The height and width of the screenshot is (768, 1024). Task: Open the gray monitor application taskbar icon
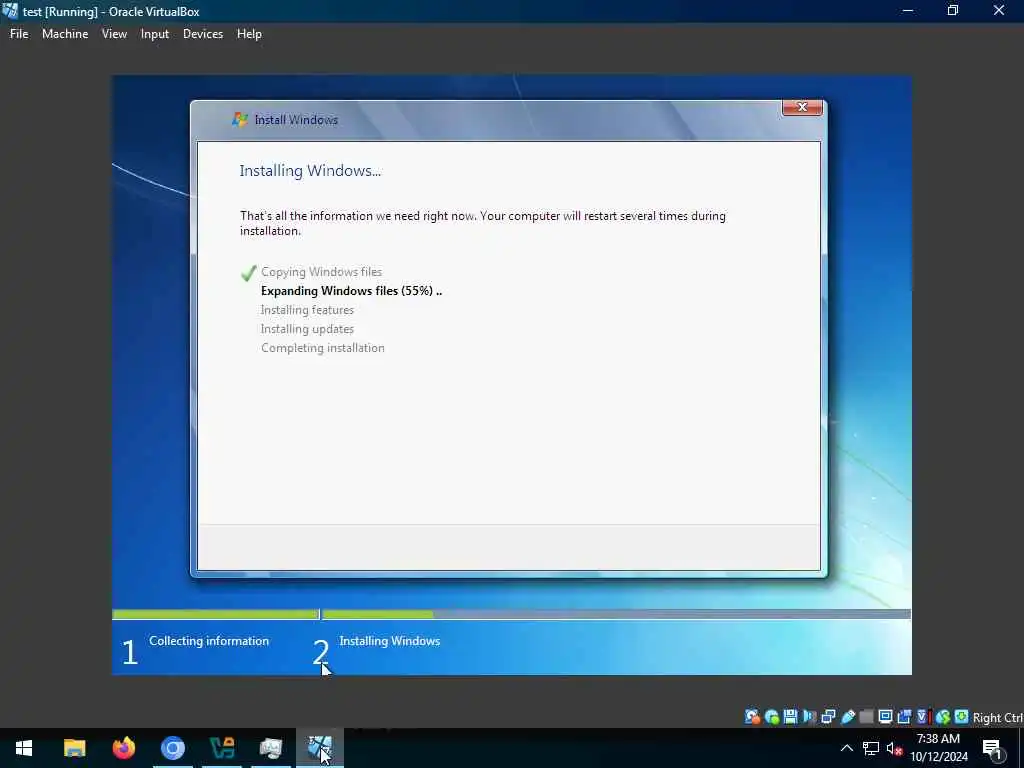pos(271,748)
